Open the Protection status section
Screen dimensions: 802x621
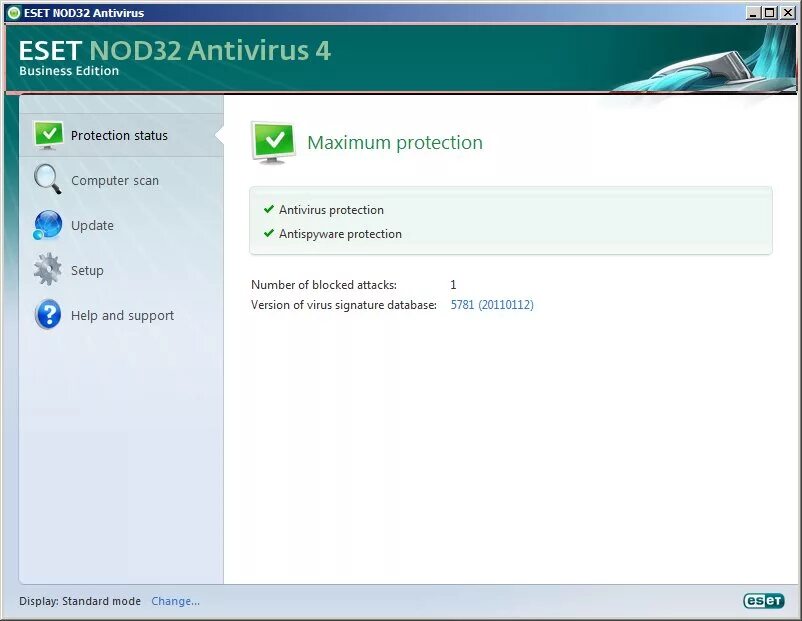click(119, 136)
